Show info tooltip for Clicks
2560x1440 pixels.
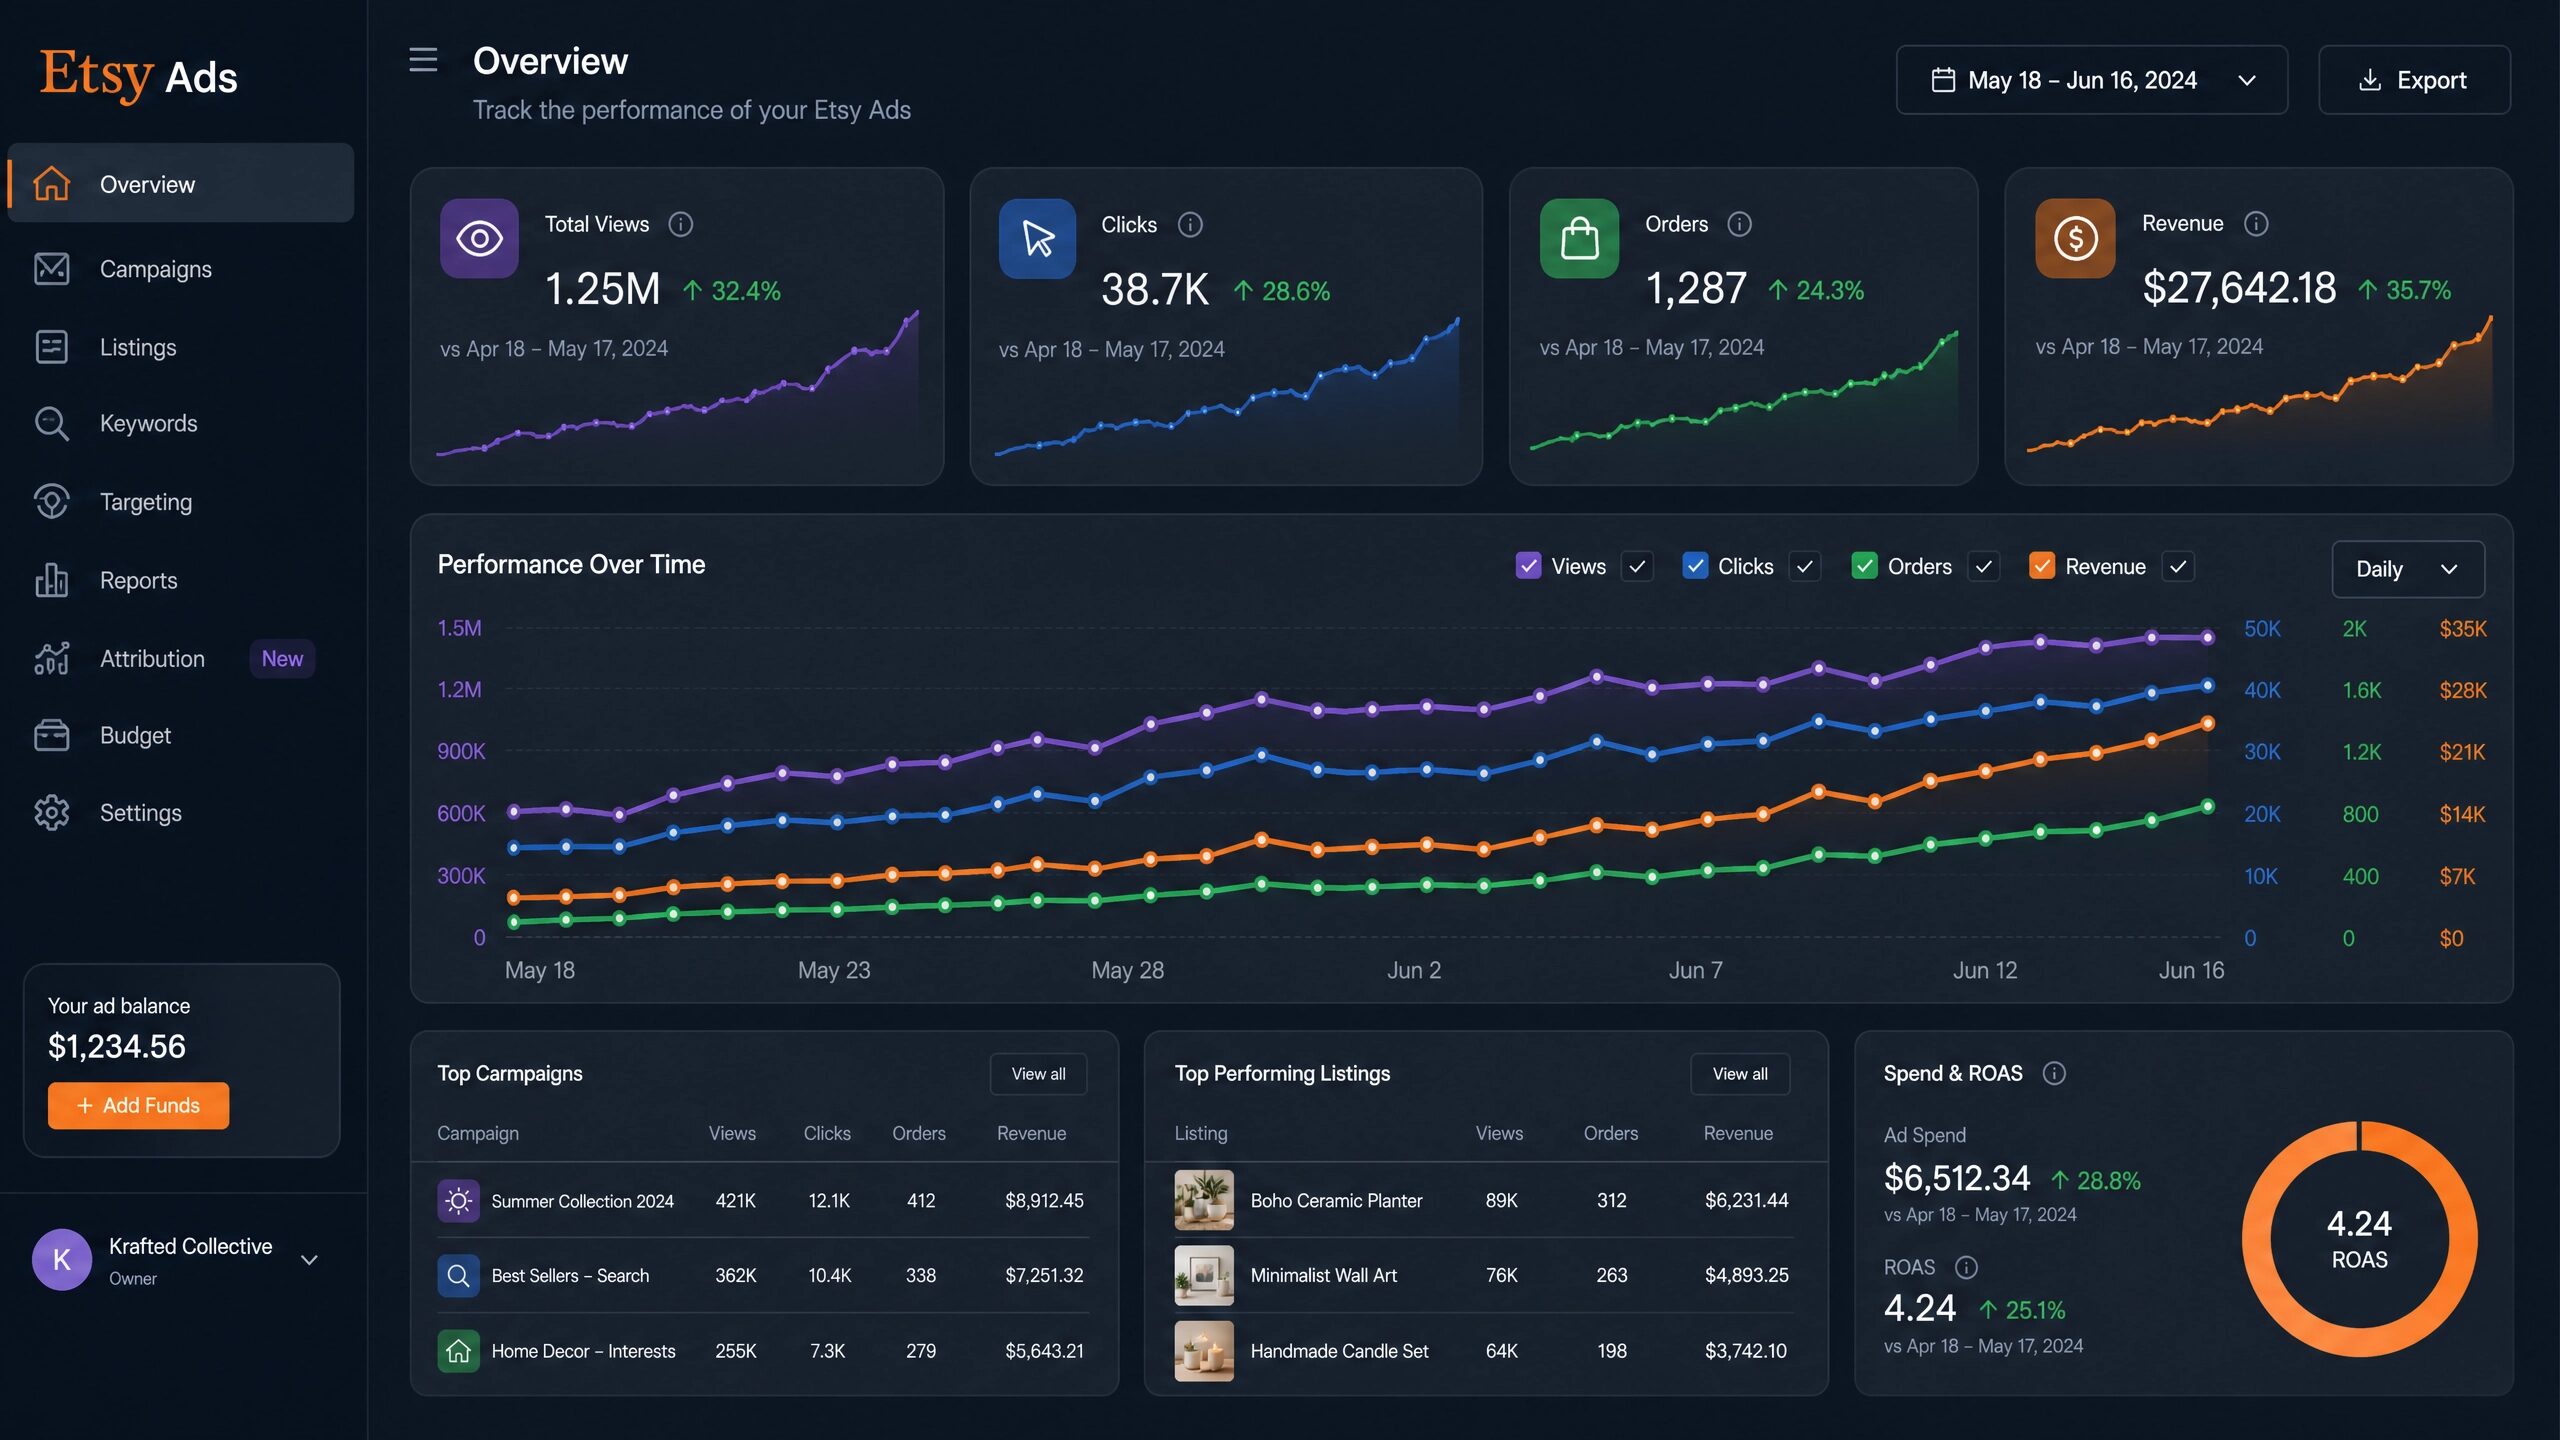(x=1190, y=224)
